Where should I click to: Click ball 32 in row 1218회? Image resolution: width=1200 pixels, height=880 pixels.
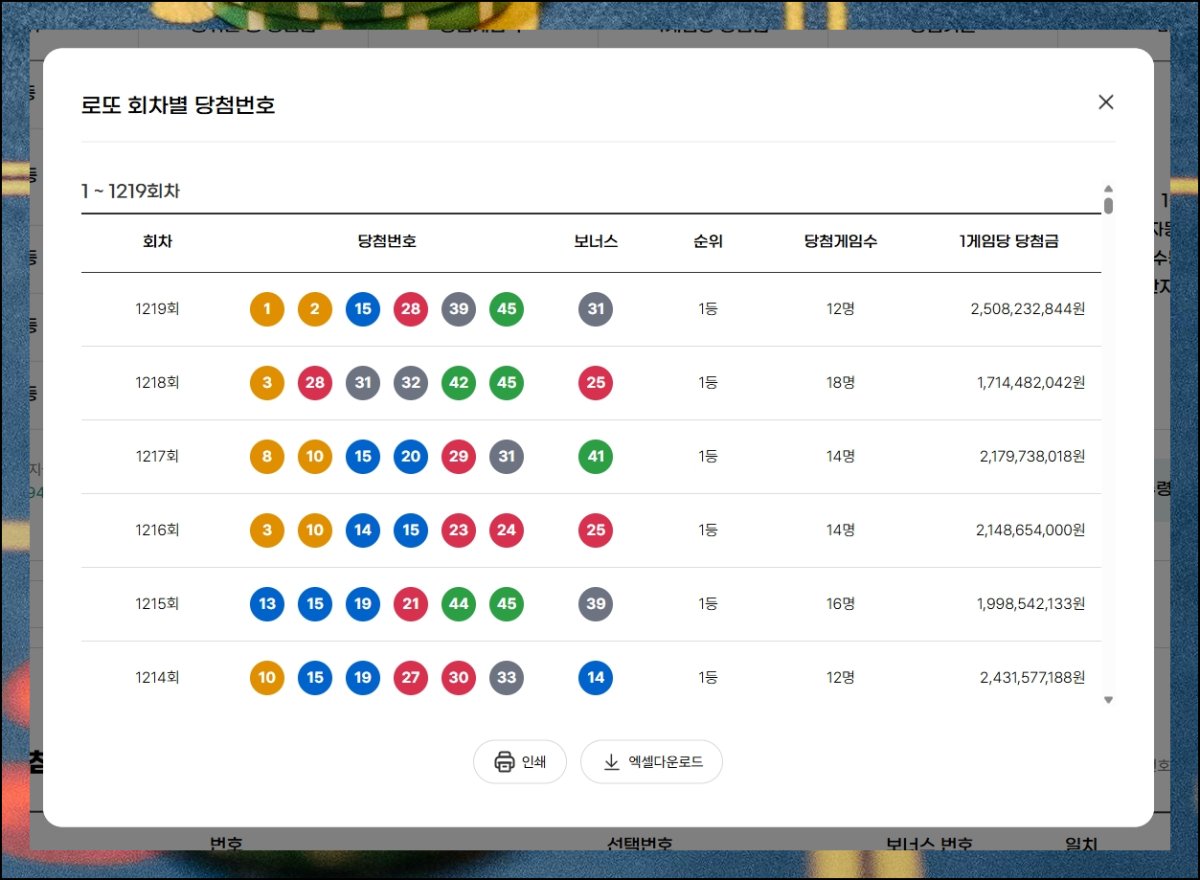pyautogui.click(x=411, y=383)
